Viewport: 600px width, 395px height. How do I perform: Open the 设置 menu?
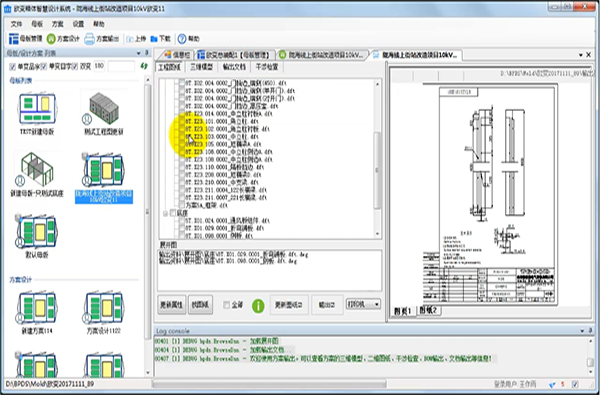pos(78,24)
